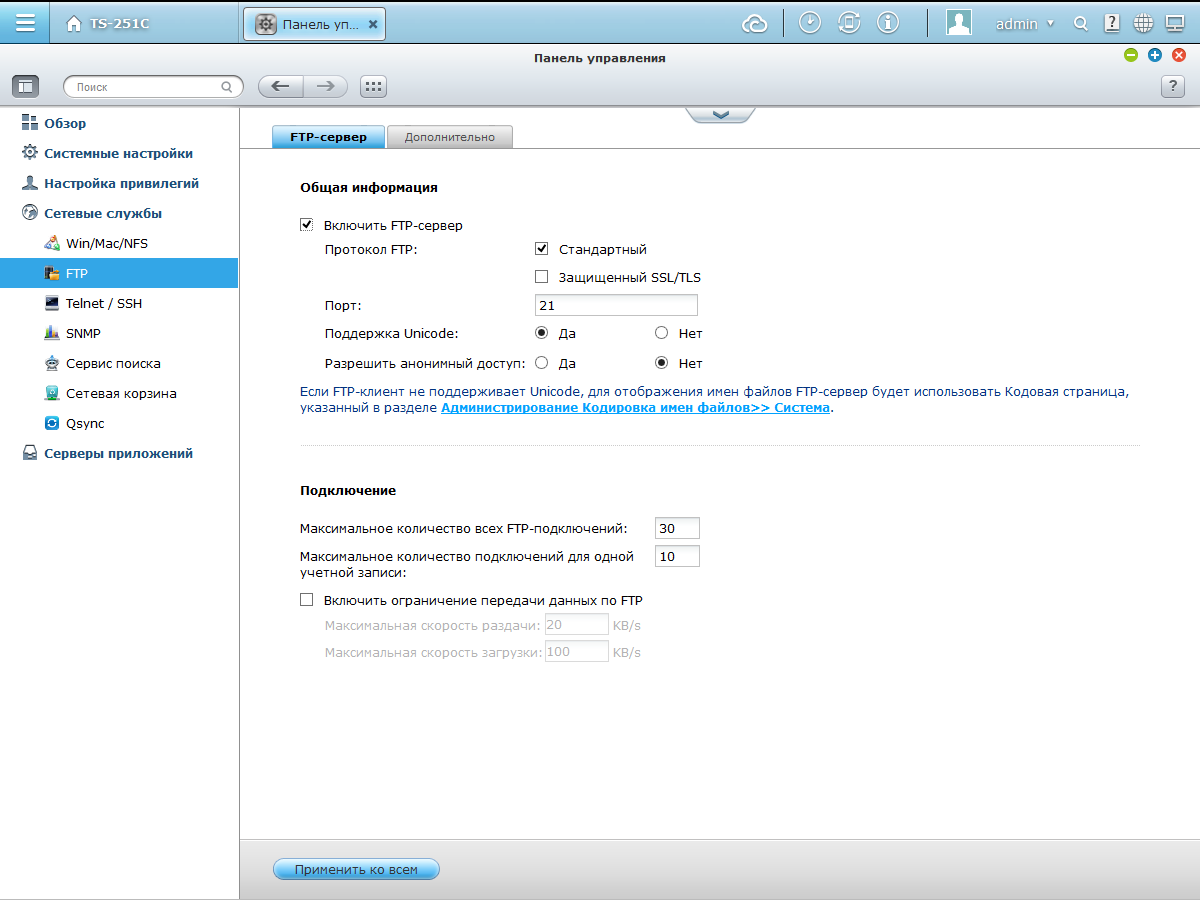Open desktop preferences monitor icon
This screenshot has width=1200, height=900.
click(x=1175, y=23)
